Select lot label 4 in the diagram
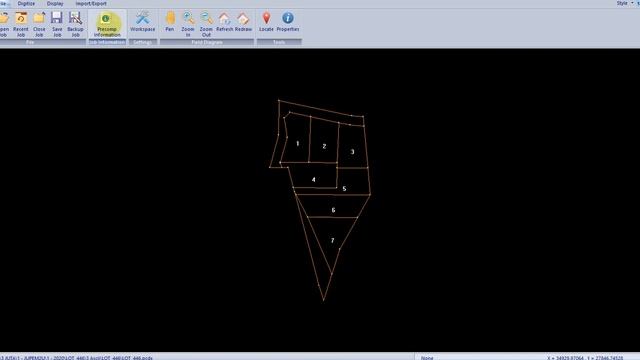 [313, 180]
